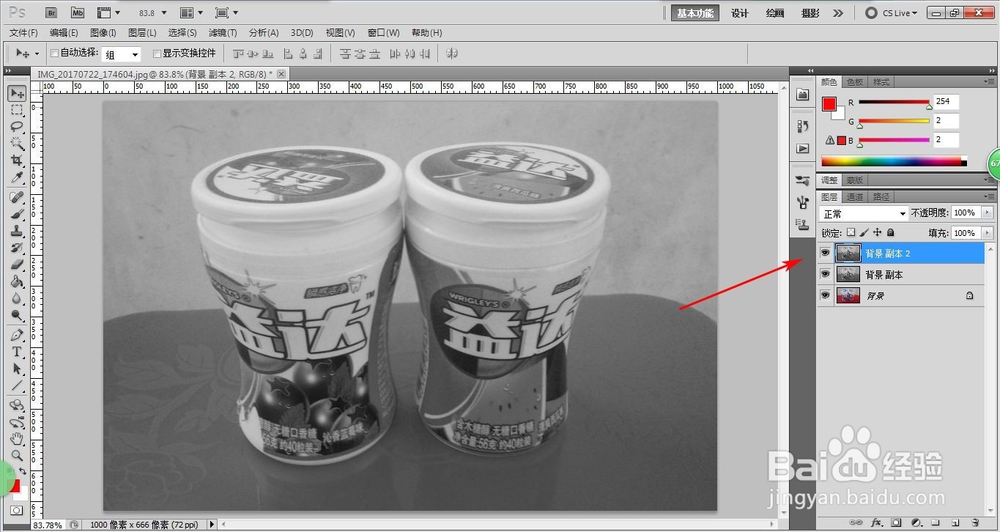Select the Blur tool
The height and width of the screenshot is (532, 1000).
coord(17,298)
